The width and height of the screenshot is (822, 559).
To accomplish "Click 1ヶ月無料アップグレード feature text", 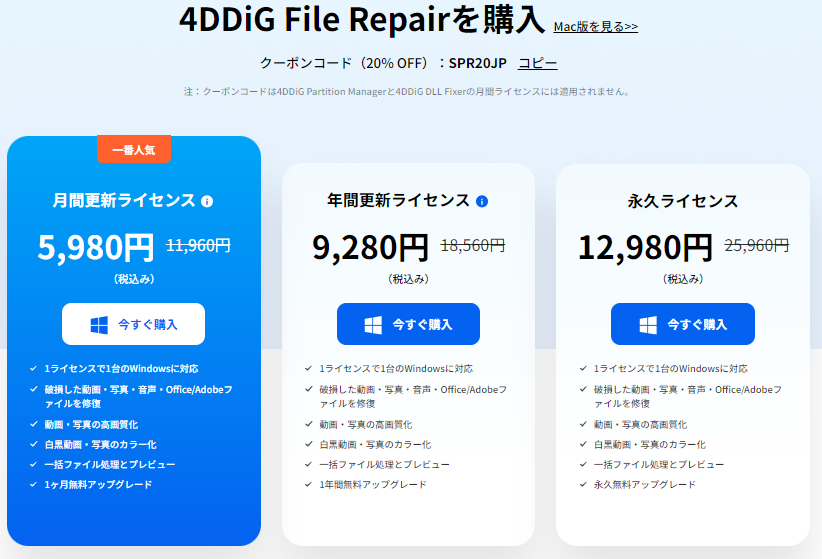I will 98,485.
